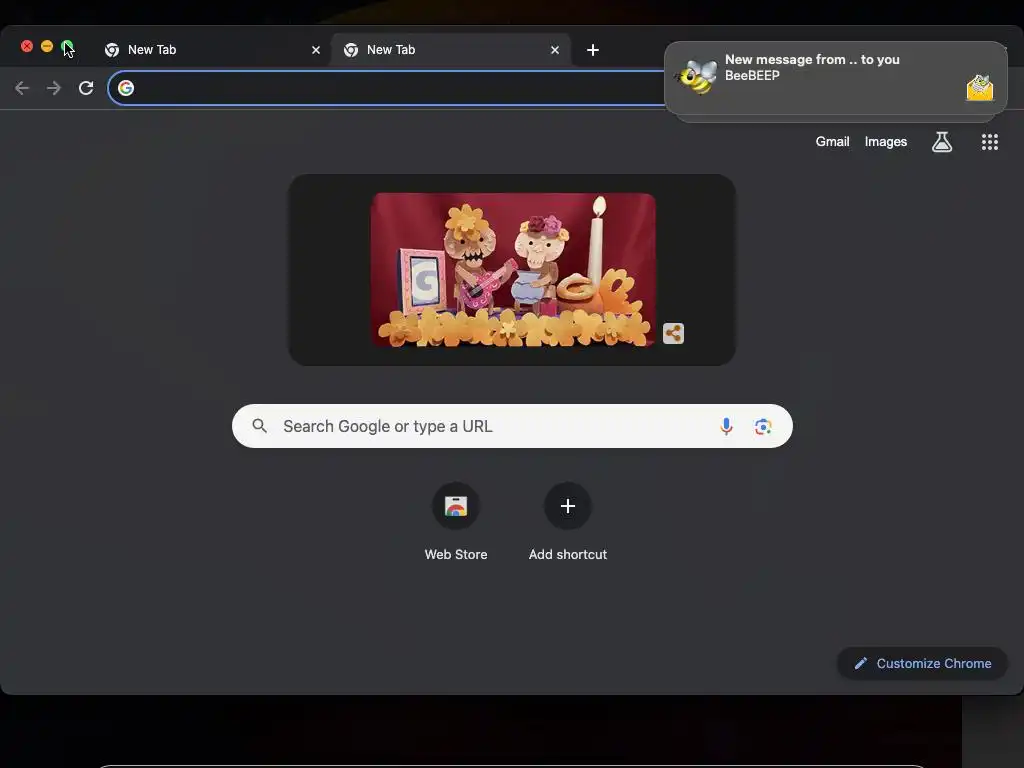Open the Google Doodle image

coord(513,269)
